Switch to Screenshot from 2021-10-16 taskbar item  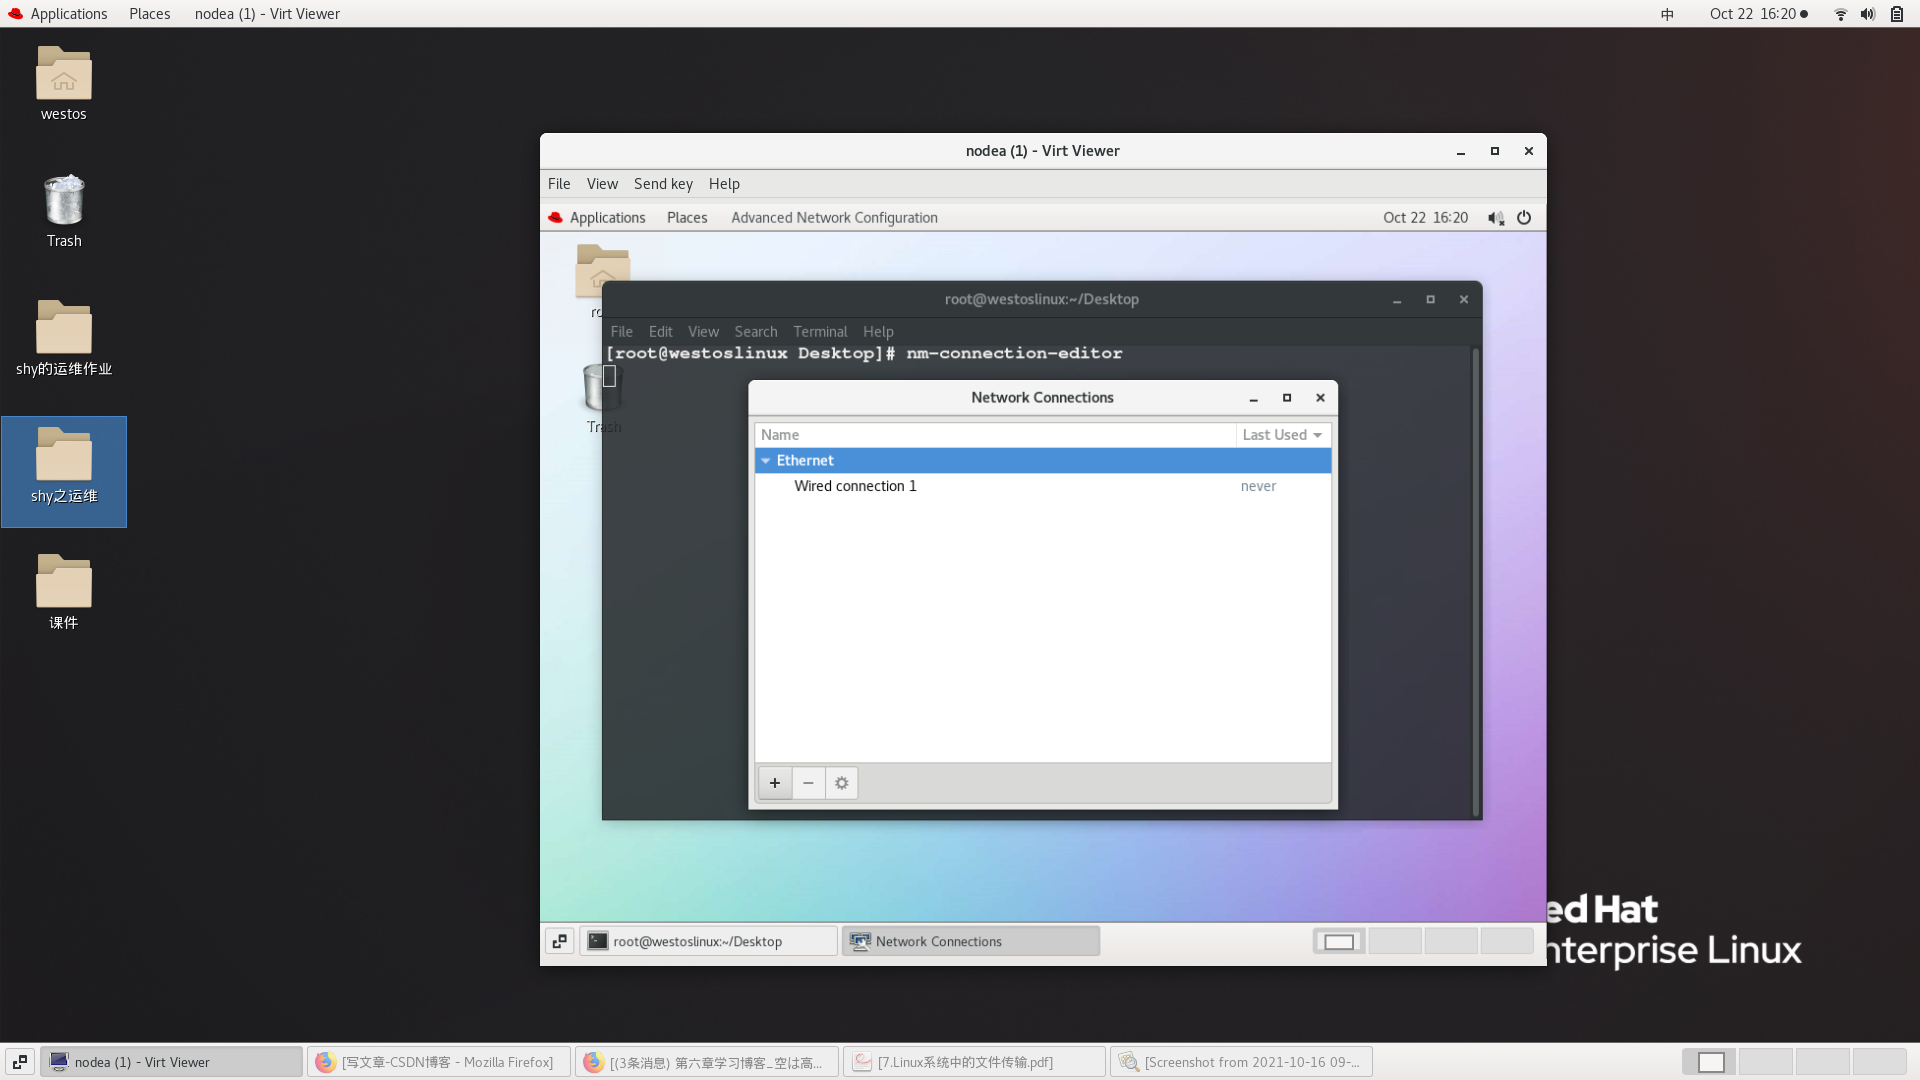point(1242,1062)
